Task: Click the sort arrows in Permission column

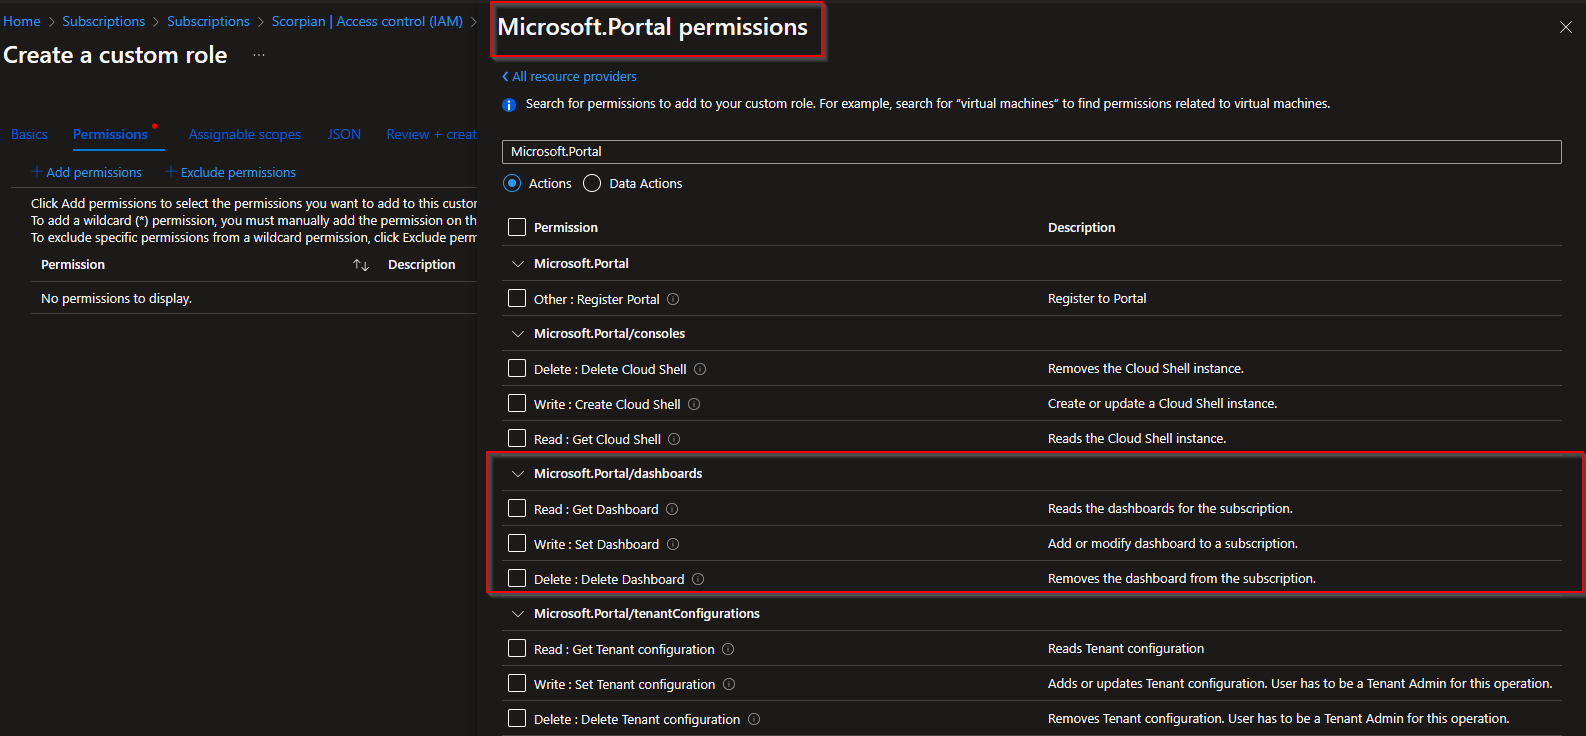Action: click(x=361, y=265)
